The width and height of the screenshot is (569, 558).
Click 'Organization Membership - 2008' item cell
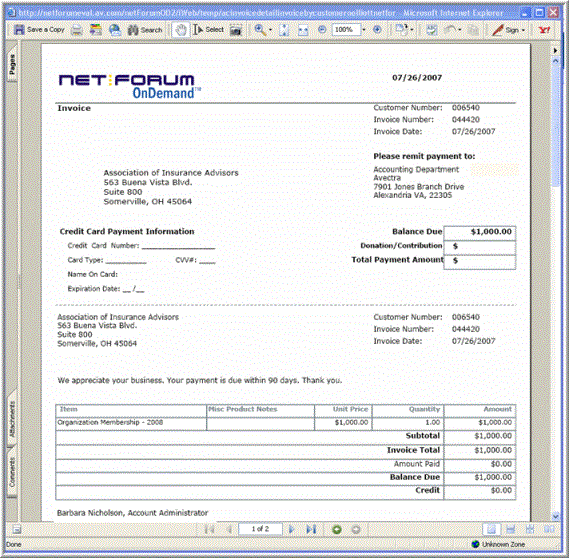(131, 423)
